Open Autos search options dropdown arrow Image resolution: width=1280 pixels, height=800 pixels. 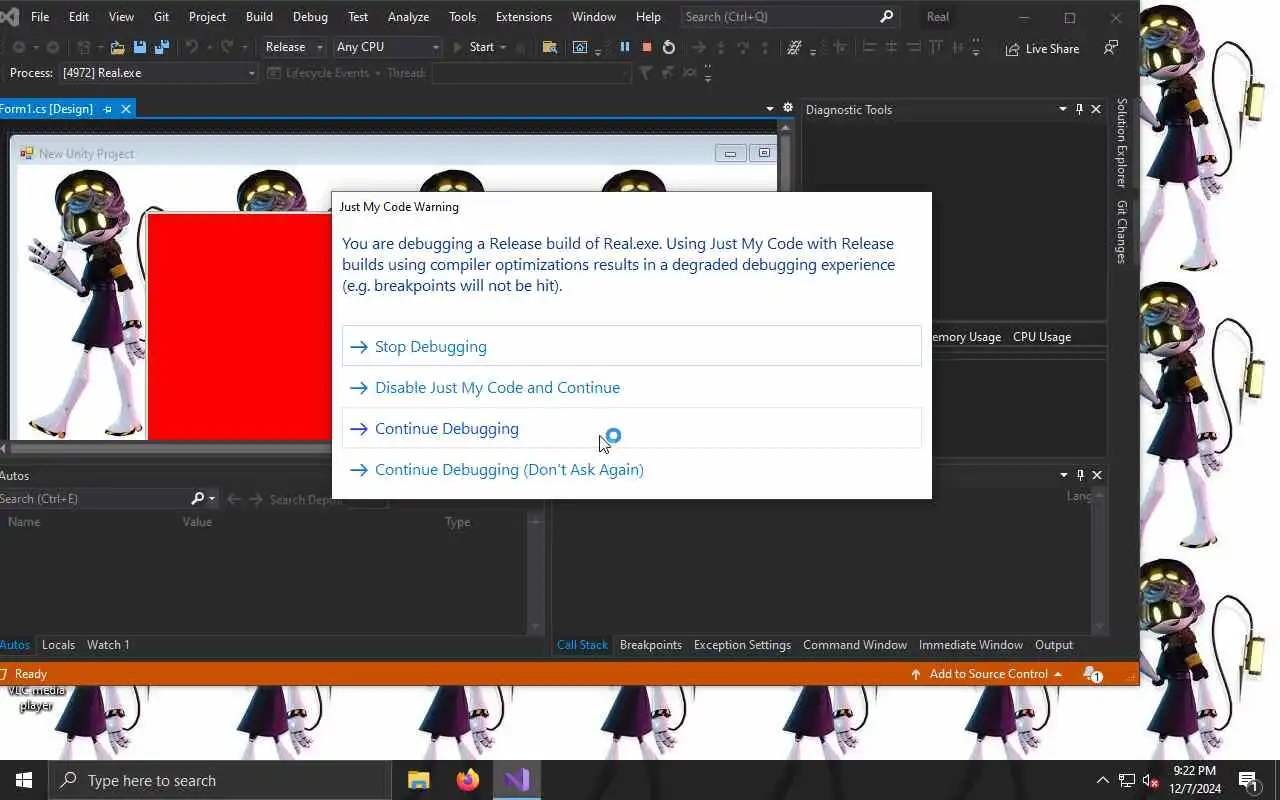point(212,498)
